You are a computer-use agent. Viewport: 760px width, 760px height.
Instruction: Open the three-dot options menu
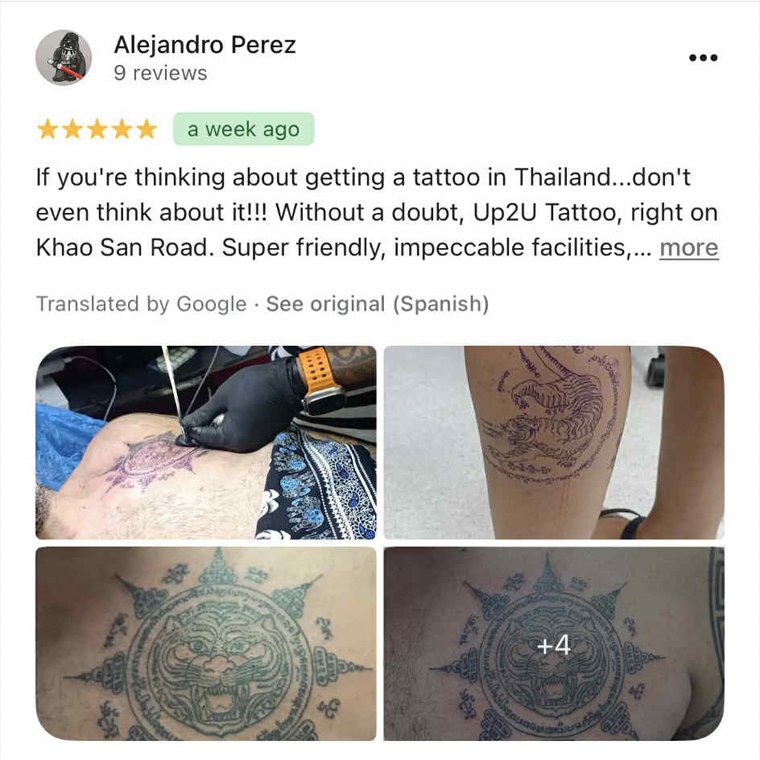point(703,58)
